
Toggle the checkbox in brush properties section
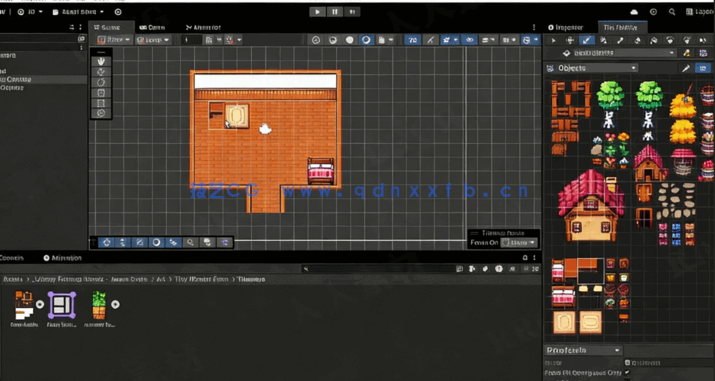627,373
